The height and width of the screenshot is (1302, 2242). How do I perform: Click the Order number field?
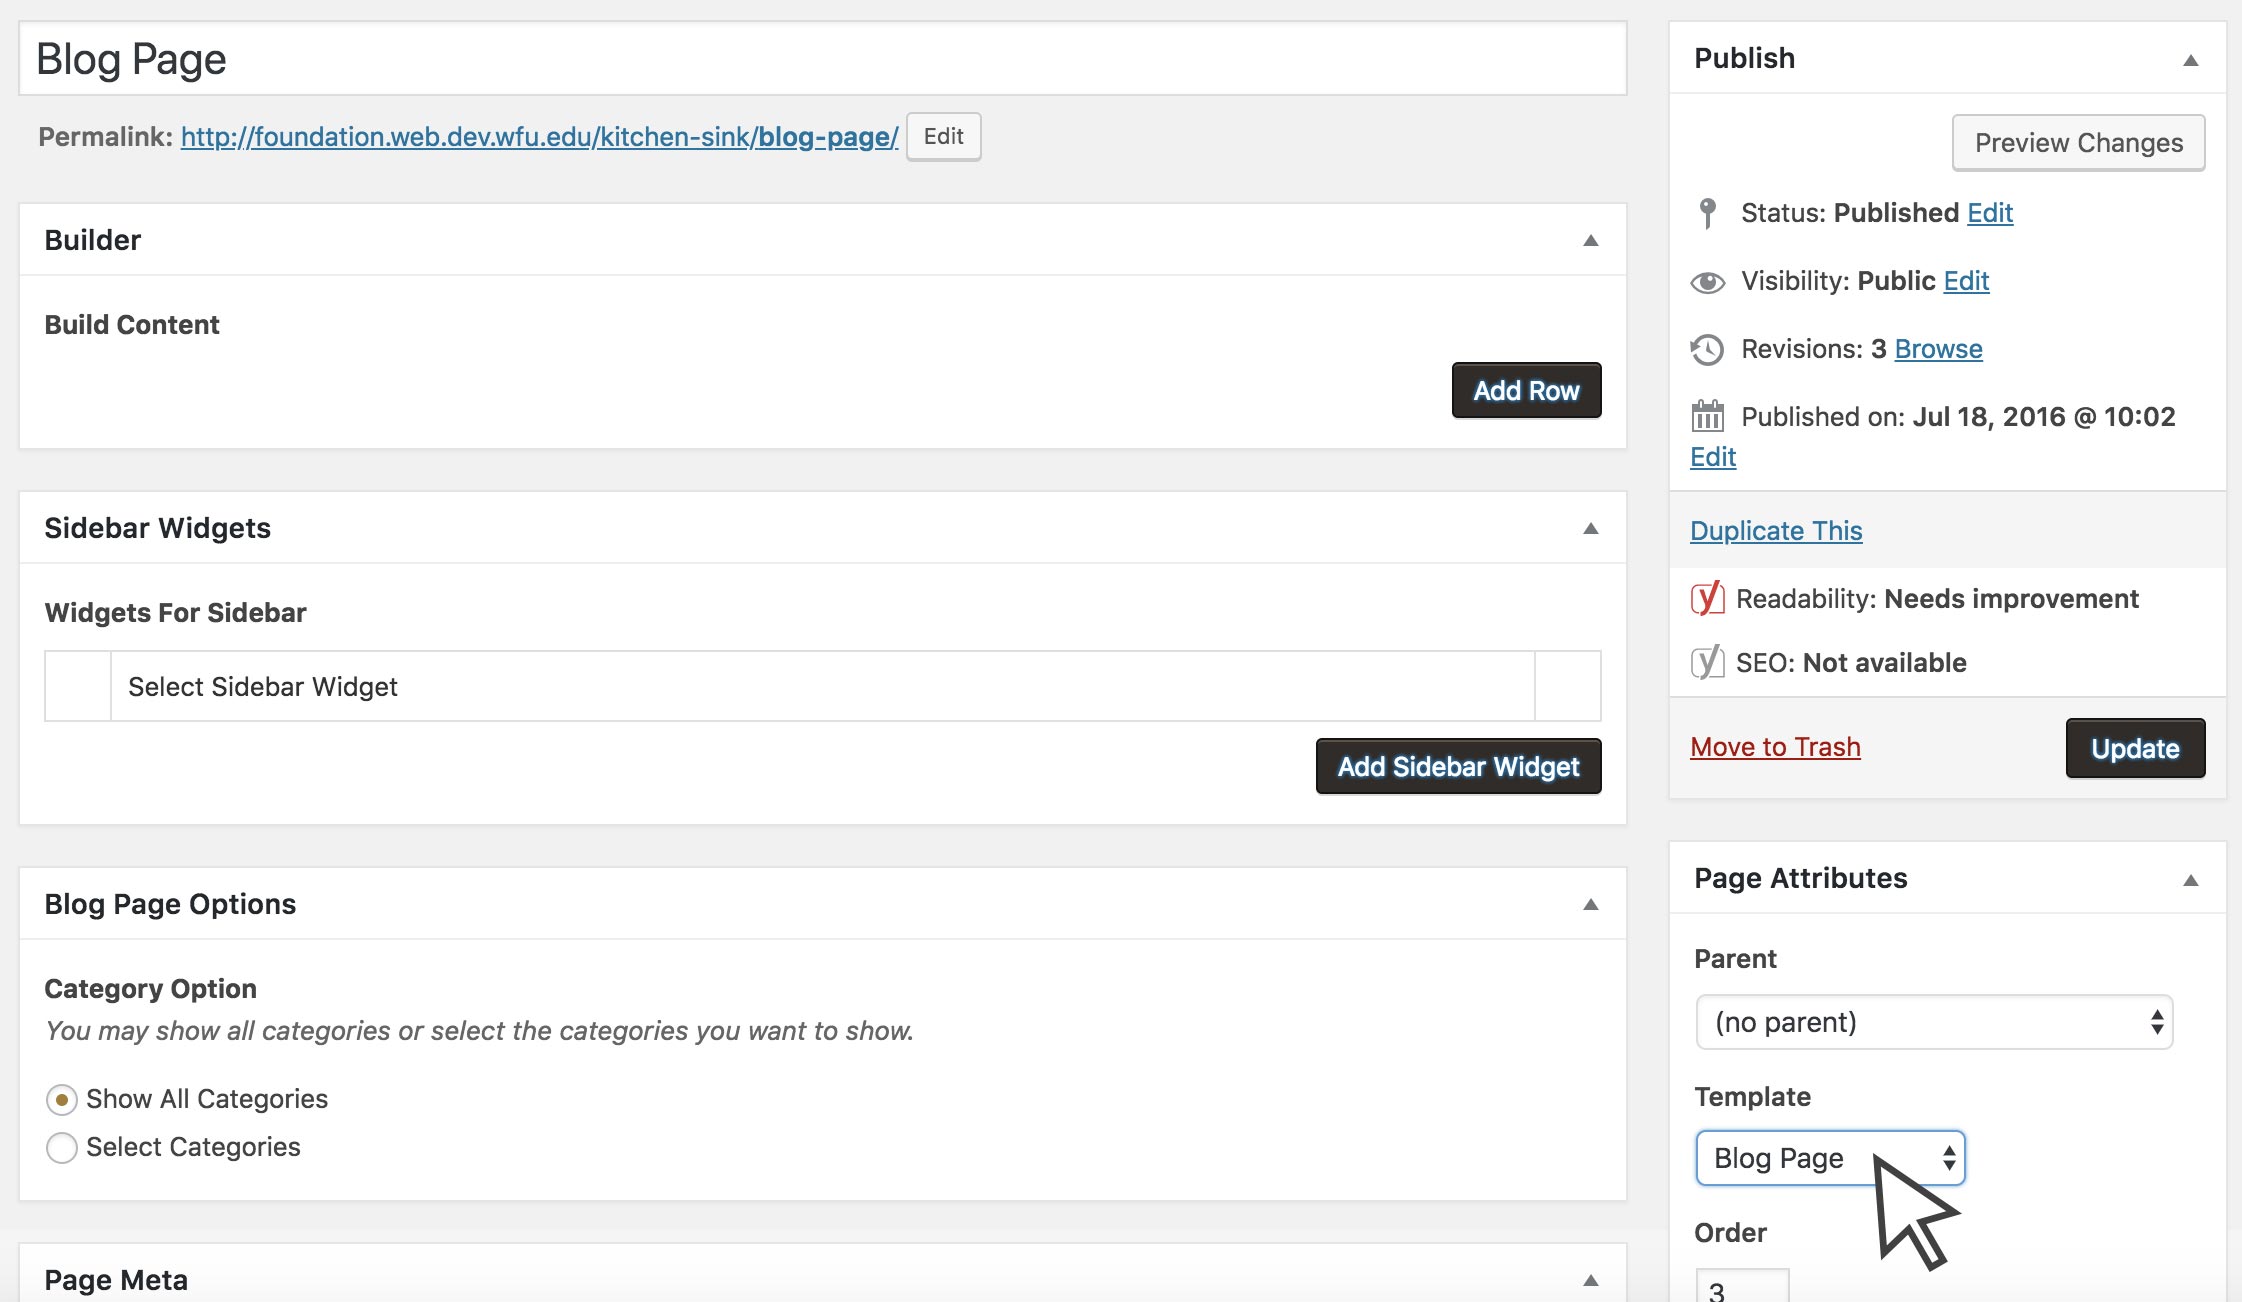click(x=1742, y=1286)
